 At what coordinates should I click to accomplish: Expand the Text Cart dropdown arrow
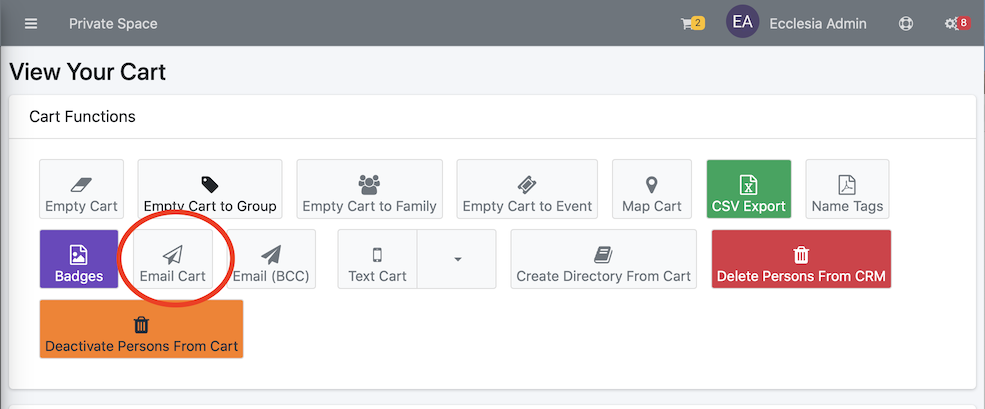457,259
